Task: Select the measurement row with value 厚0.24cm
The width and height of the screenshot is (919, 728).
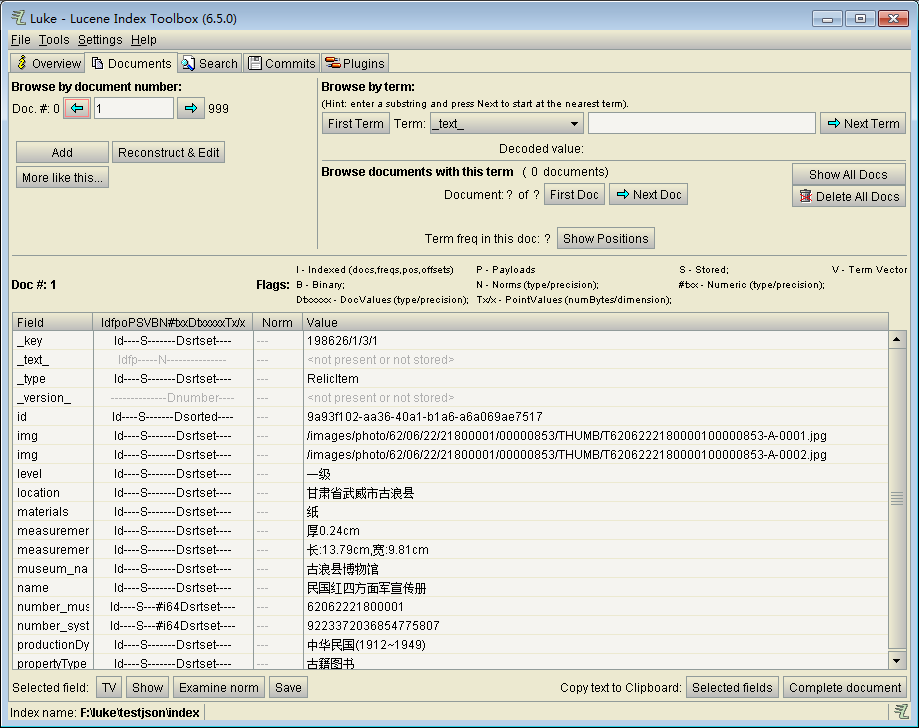Action: pos(450,530)
